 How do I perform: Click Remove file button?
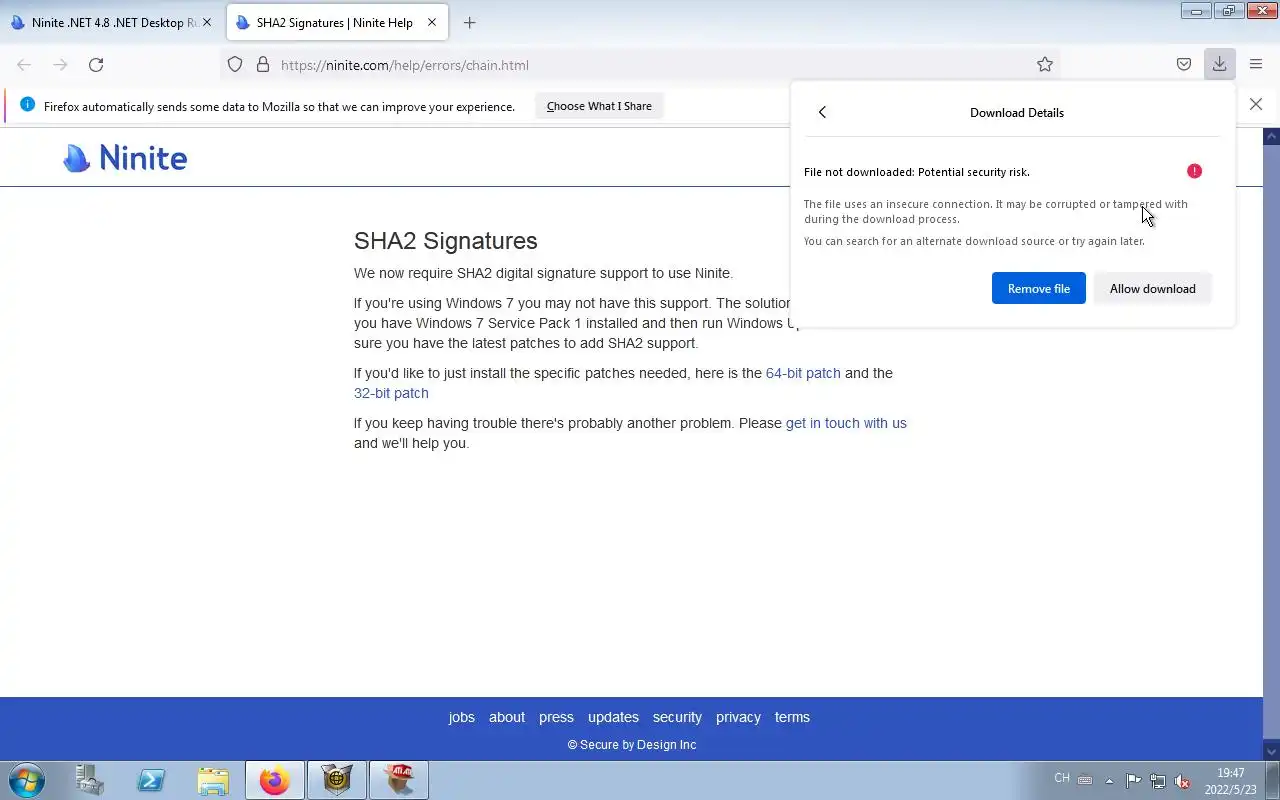click(x=1038, y=288)
